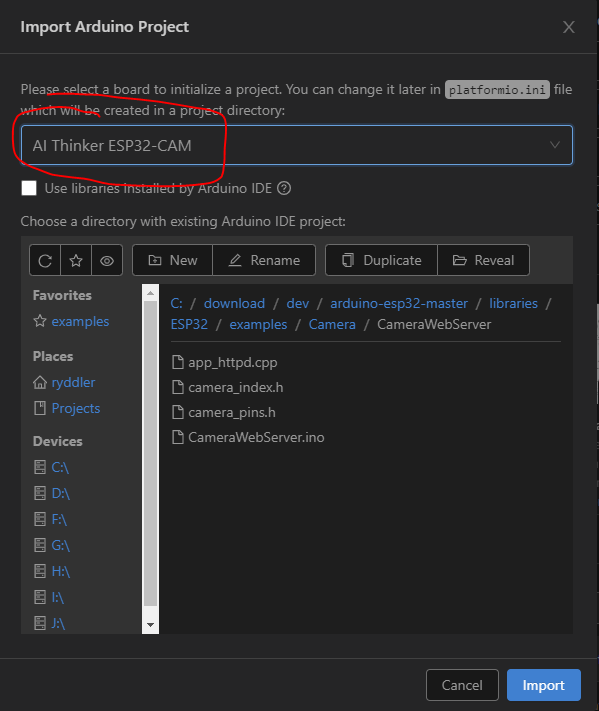Click the file icon of CameraWebServer.ino
Image resolution: width=599 pixels, height=711 pixels.
tap(178, 438)
